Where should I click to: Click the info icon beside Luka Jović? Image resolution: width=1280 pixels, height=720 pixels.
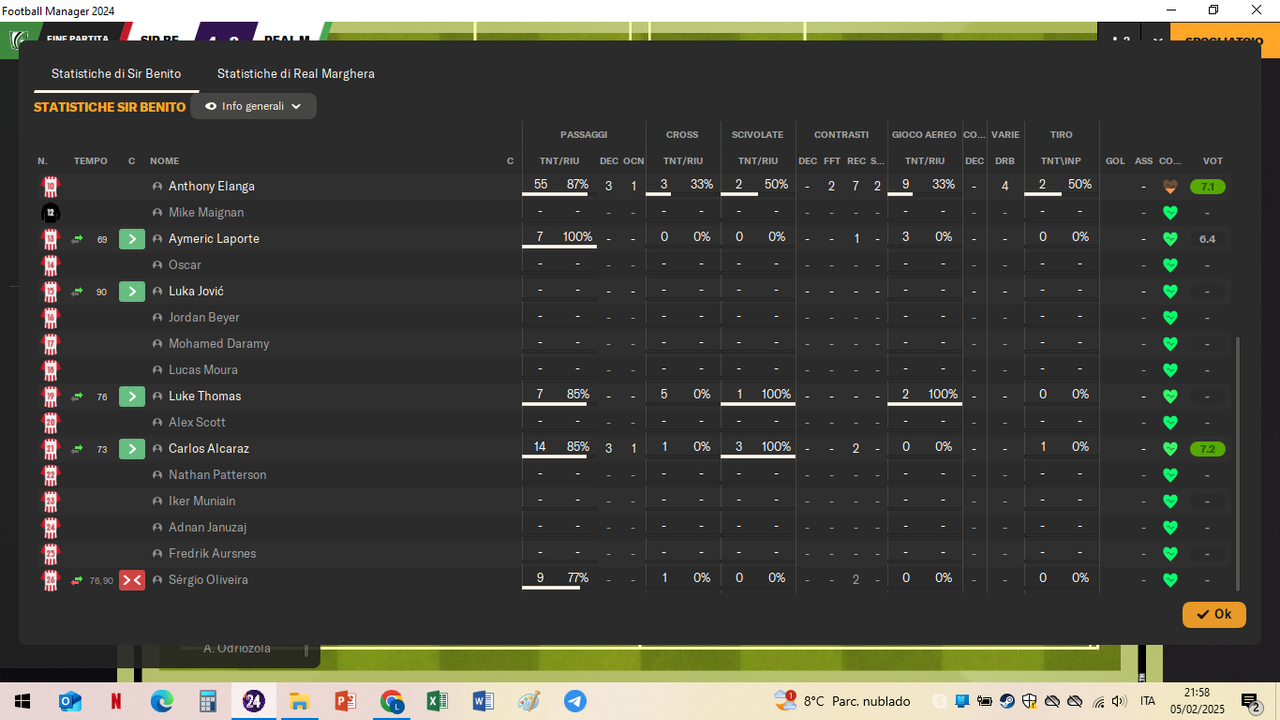click(x=157, y=291)
